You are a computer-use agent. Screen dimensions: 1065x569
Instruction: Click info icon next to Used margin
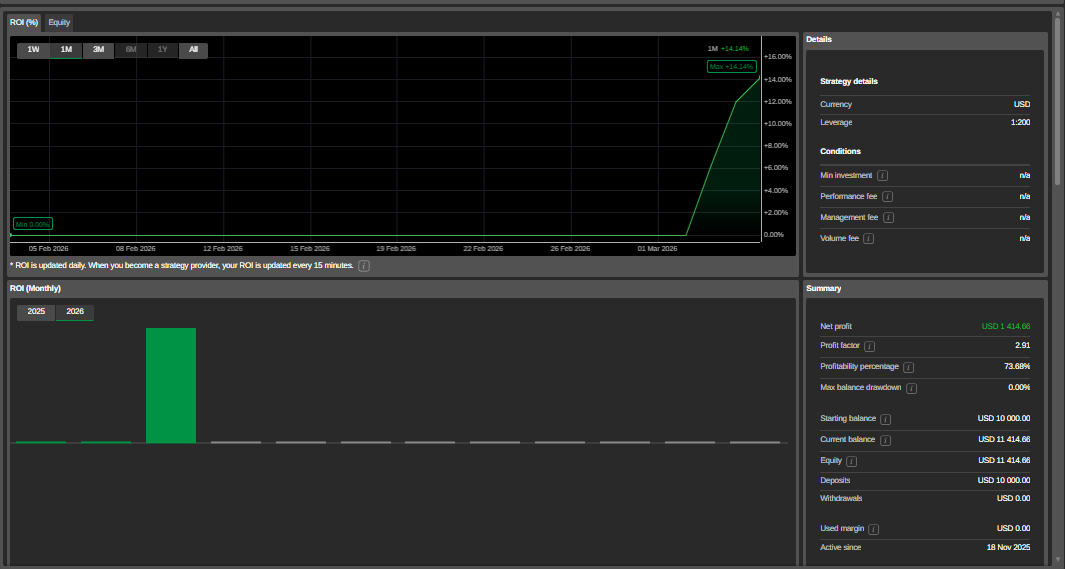pos(873,529)
